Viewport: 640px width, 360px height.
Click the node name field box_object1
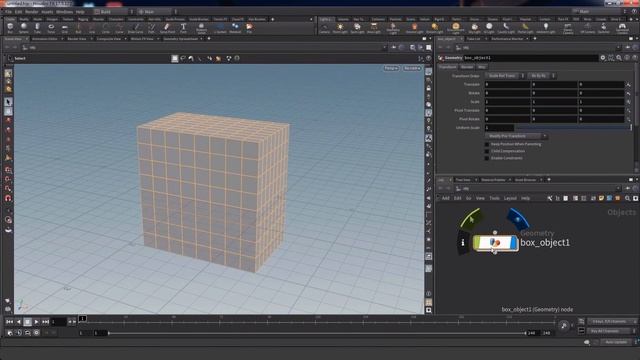point(530,58)
